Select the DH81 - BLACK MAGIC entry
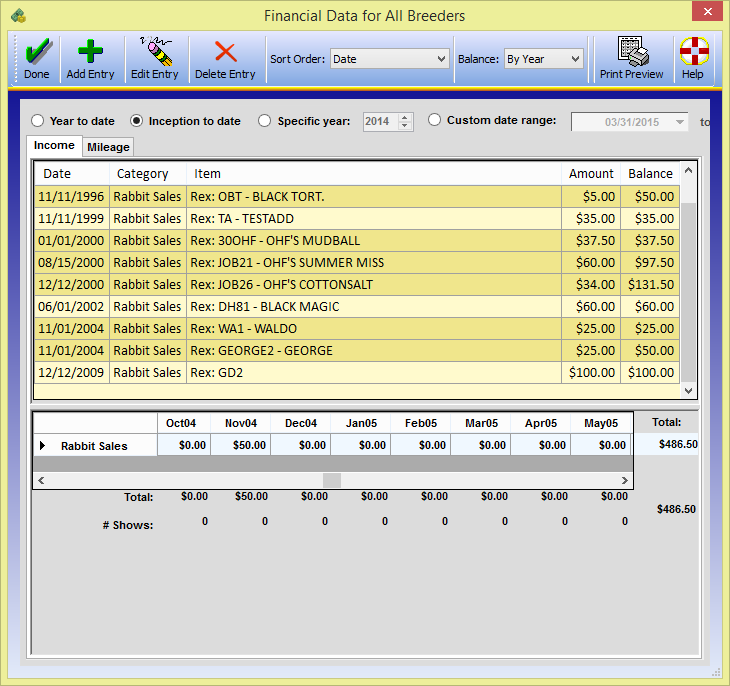The height and width of the screenshot is (686, 730). [357, 306]
